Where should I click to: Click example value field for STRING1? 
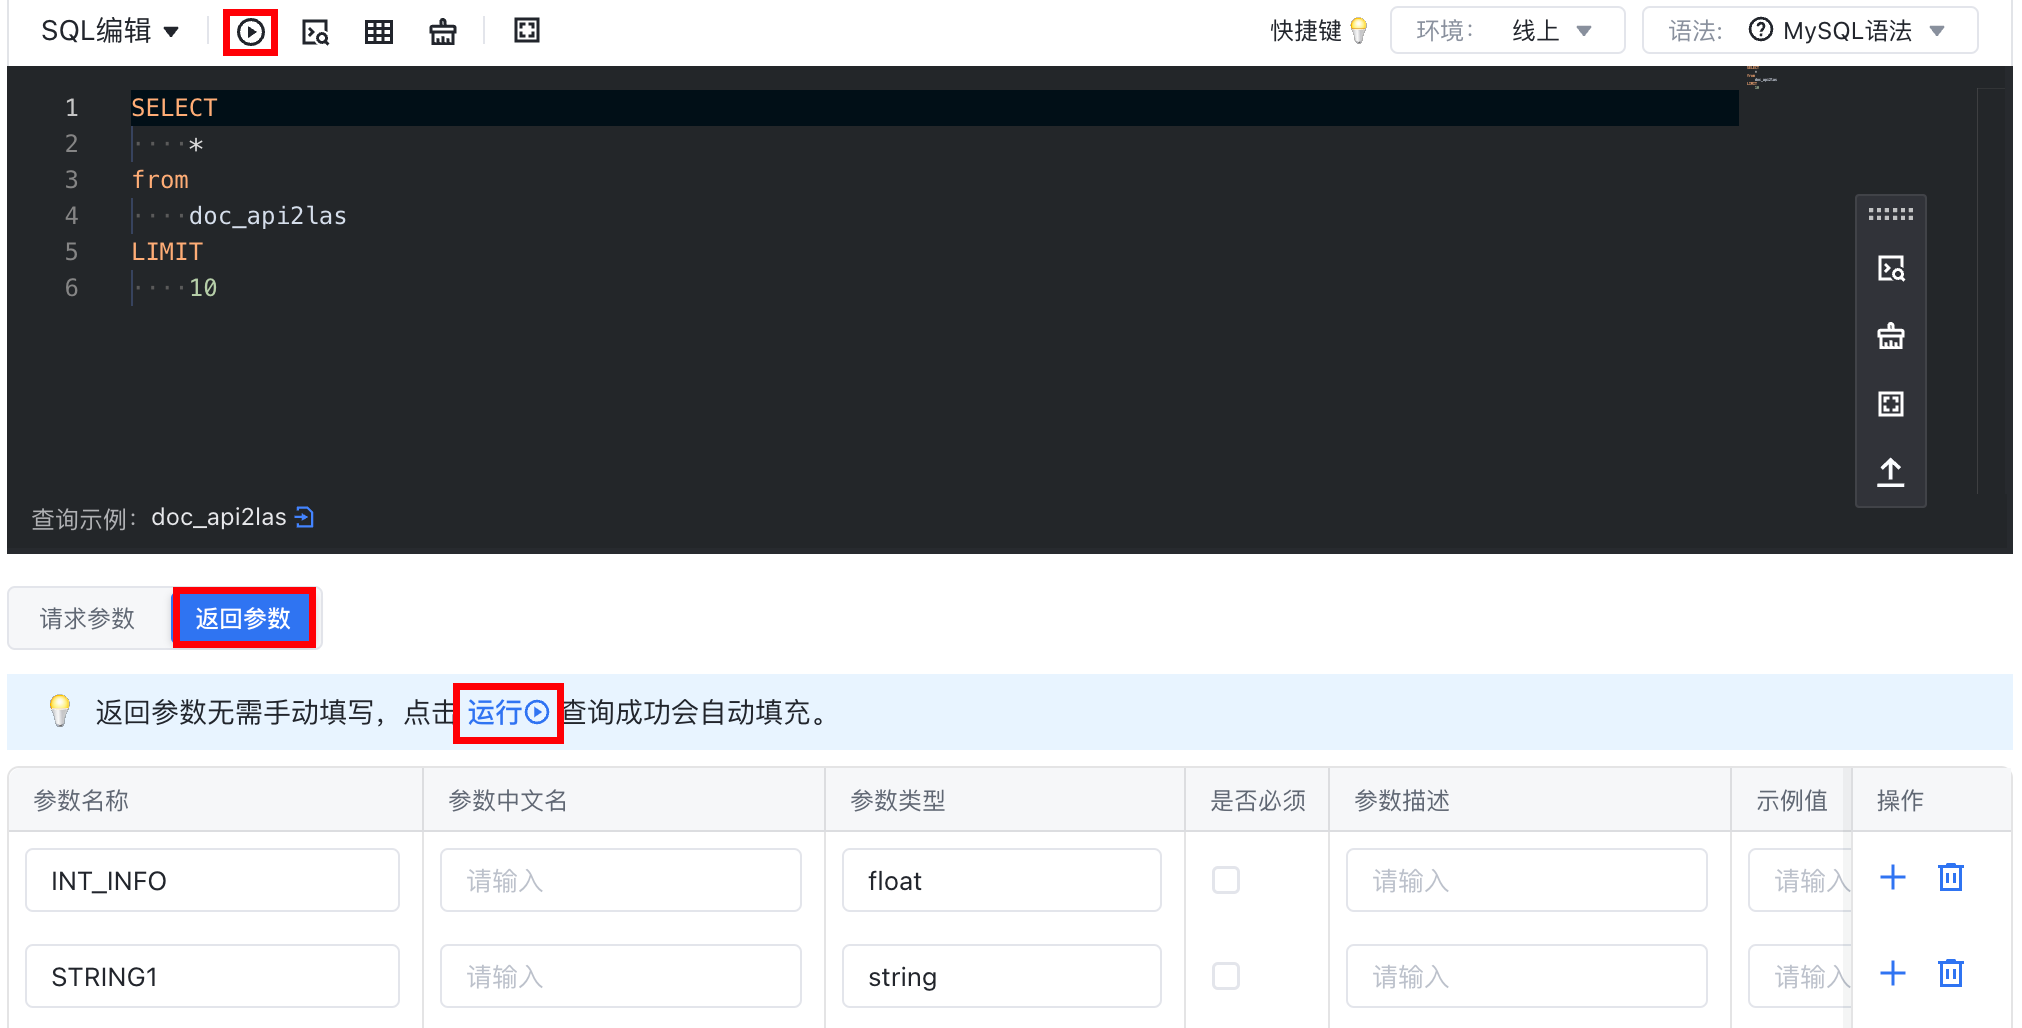tap(1800, 976)
